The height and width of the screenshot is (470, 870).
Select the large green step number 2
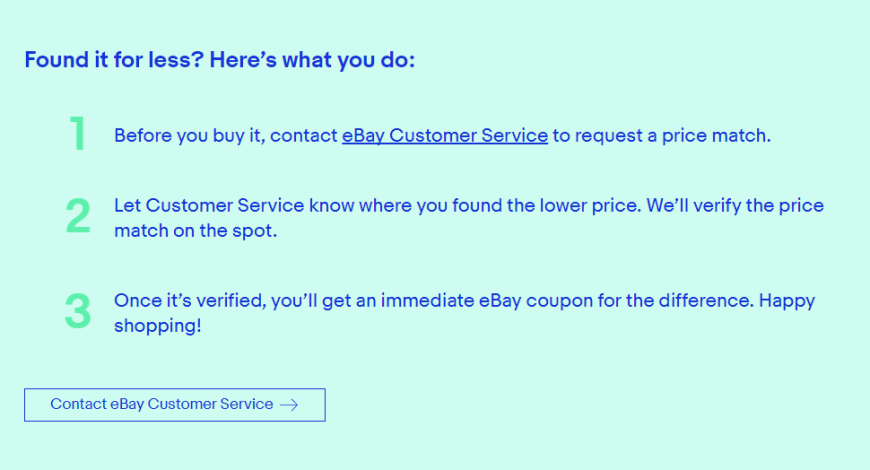point(78,216)
